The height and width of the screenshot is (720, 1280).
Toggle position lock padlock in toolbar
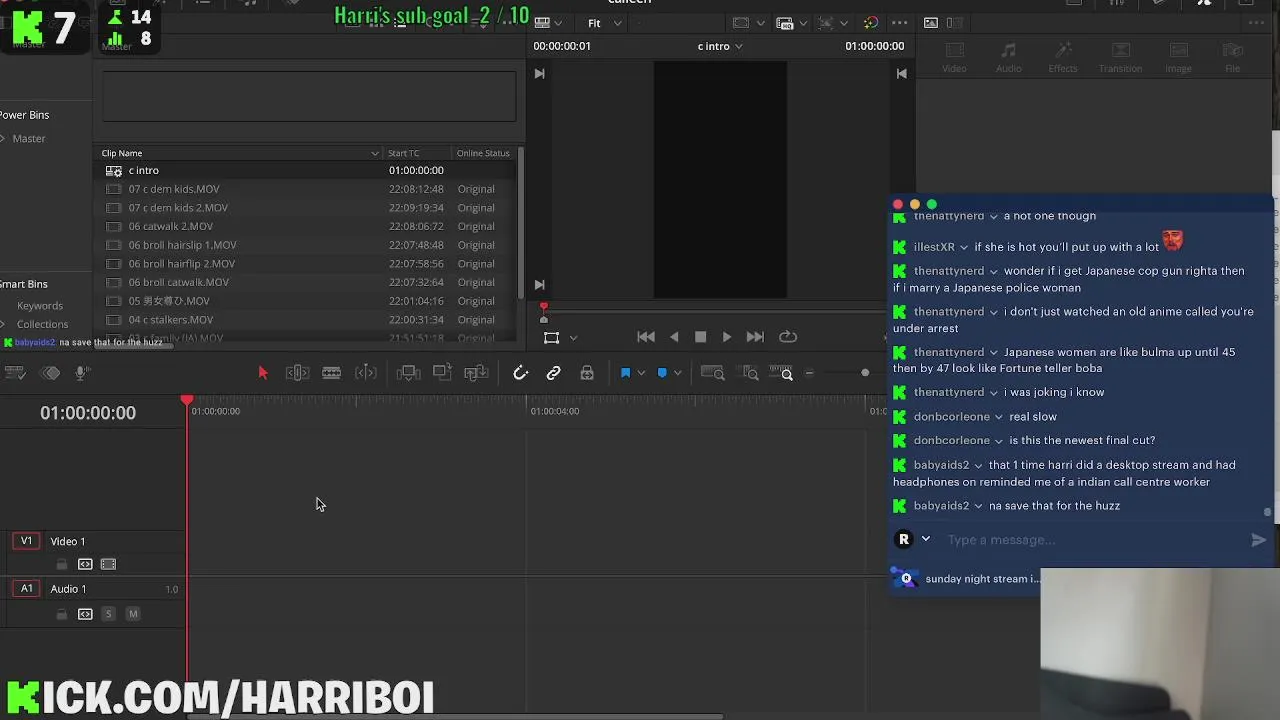587,373
